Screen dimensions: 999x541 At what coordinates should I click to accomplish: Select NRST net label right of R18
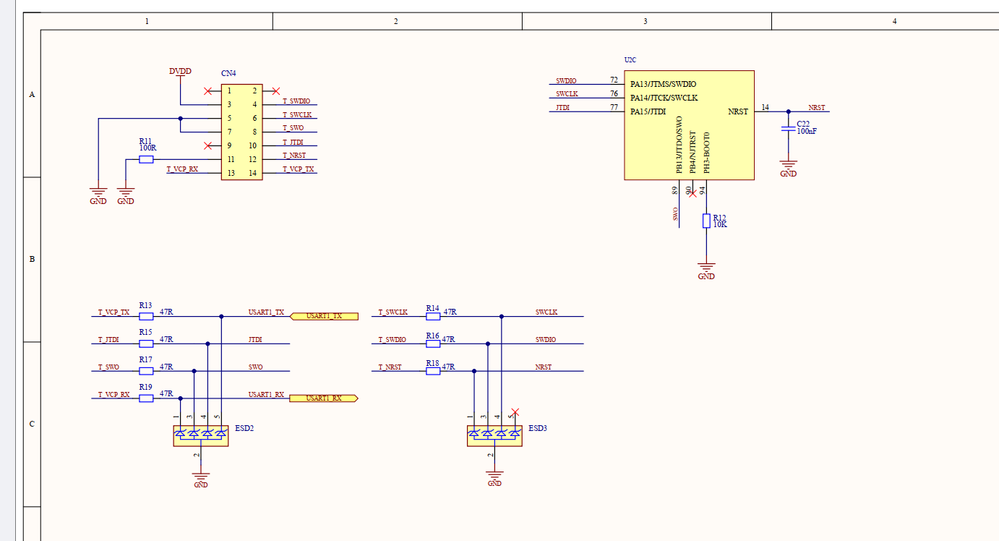[x=543, y=367]
